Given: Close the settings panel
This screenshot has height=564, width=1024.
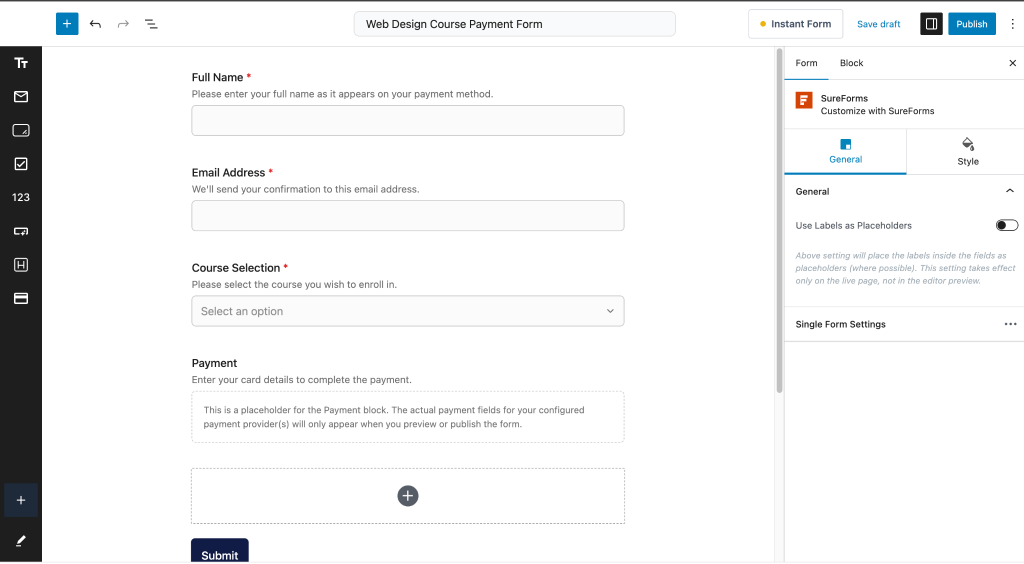Looking at the screenshot, I should tap(1012, 63).
